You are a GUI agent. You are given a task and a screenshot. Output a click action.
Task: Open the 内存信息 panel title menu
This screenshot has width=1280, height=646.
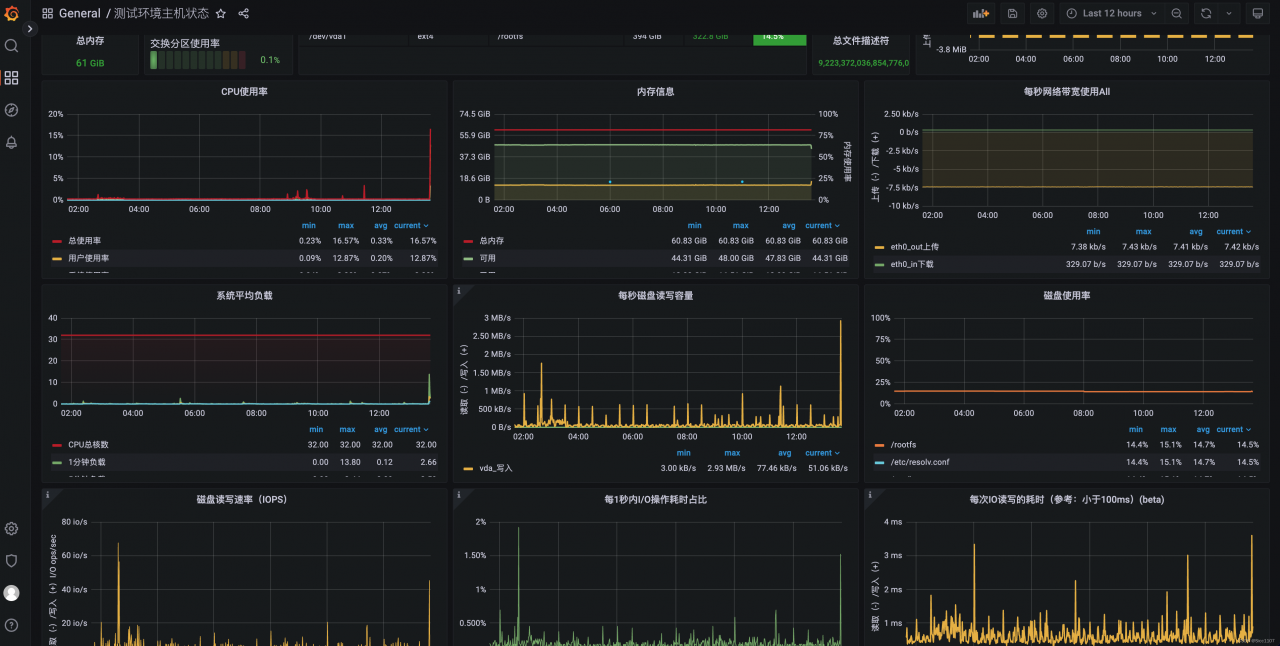pyautogui.click(x=656, y=91)
